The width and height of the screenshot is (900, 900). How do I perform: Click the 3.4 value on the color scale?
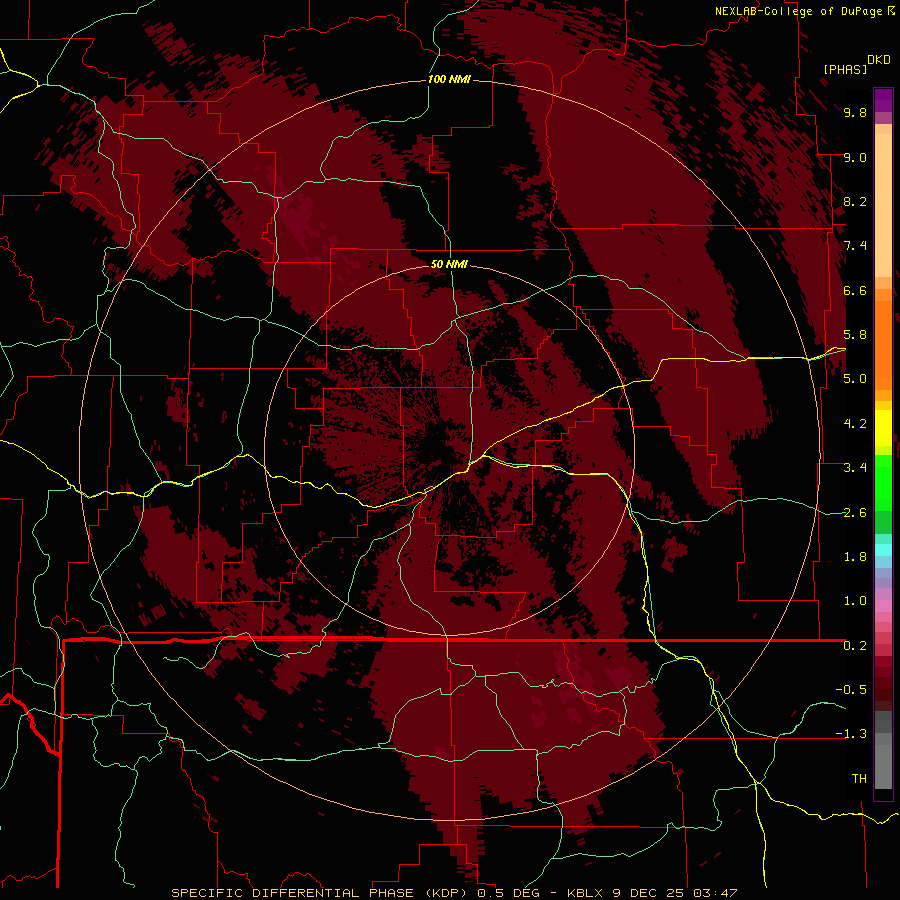tap(855, 468)
